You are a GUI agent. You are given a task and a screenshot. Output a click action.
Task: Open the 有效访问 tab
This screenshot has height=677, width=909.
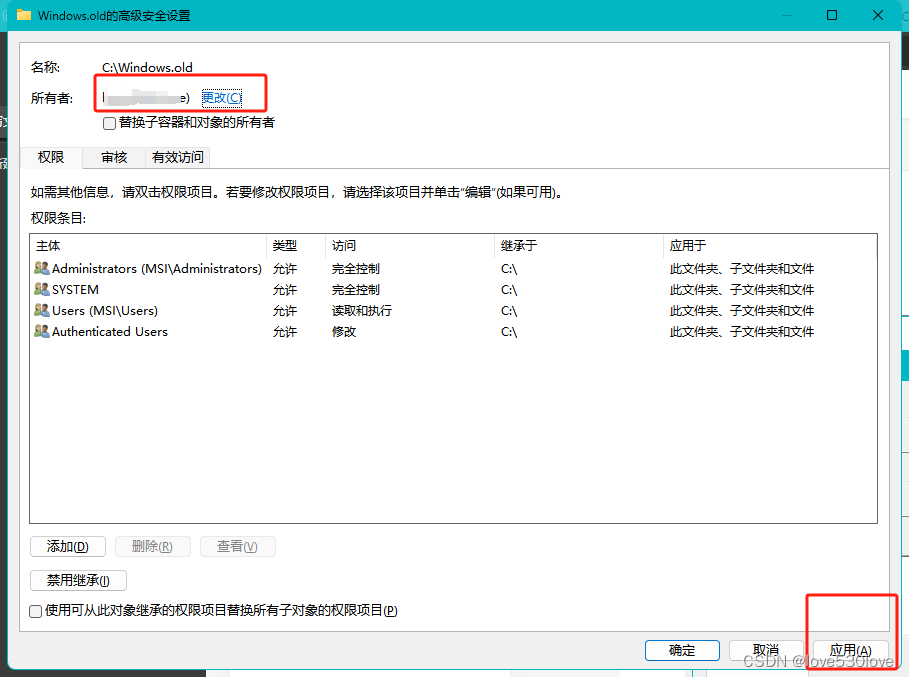tap(177, 157)
